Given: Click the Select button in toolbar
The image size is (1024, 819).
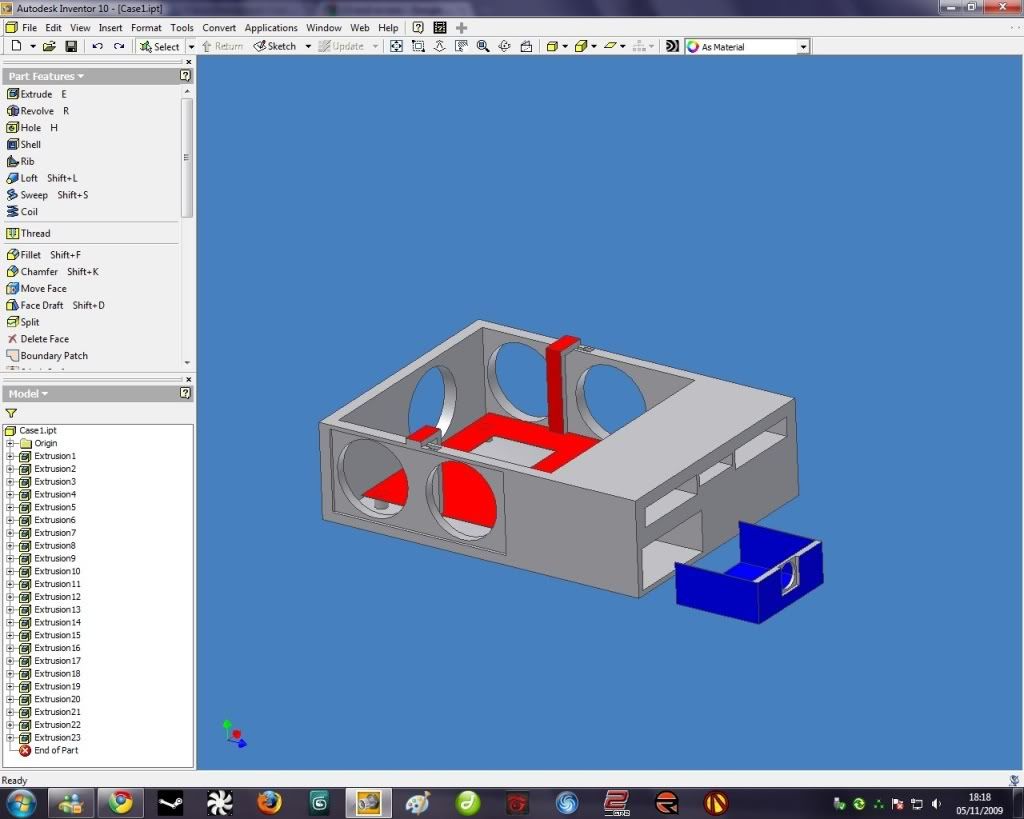Looking at the screenshot, I should (x=159, y=46).
